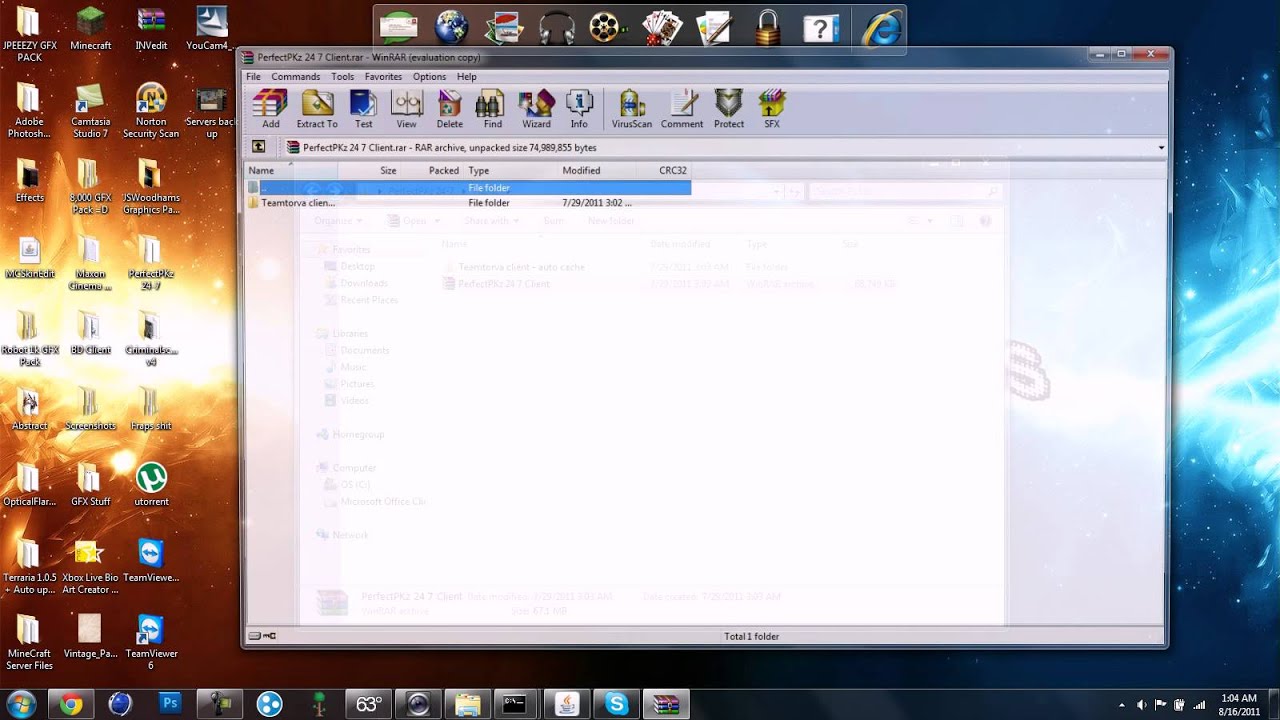This screenshot has width=1280, height=720.
Task: Select the highlighted parent folder row
Action: click(x=469, y=187)
